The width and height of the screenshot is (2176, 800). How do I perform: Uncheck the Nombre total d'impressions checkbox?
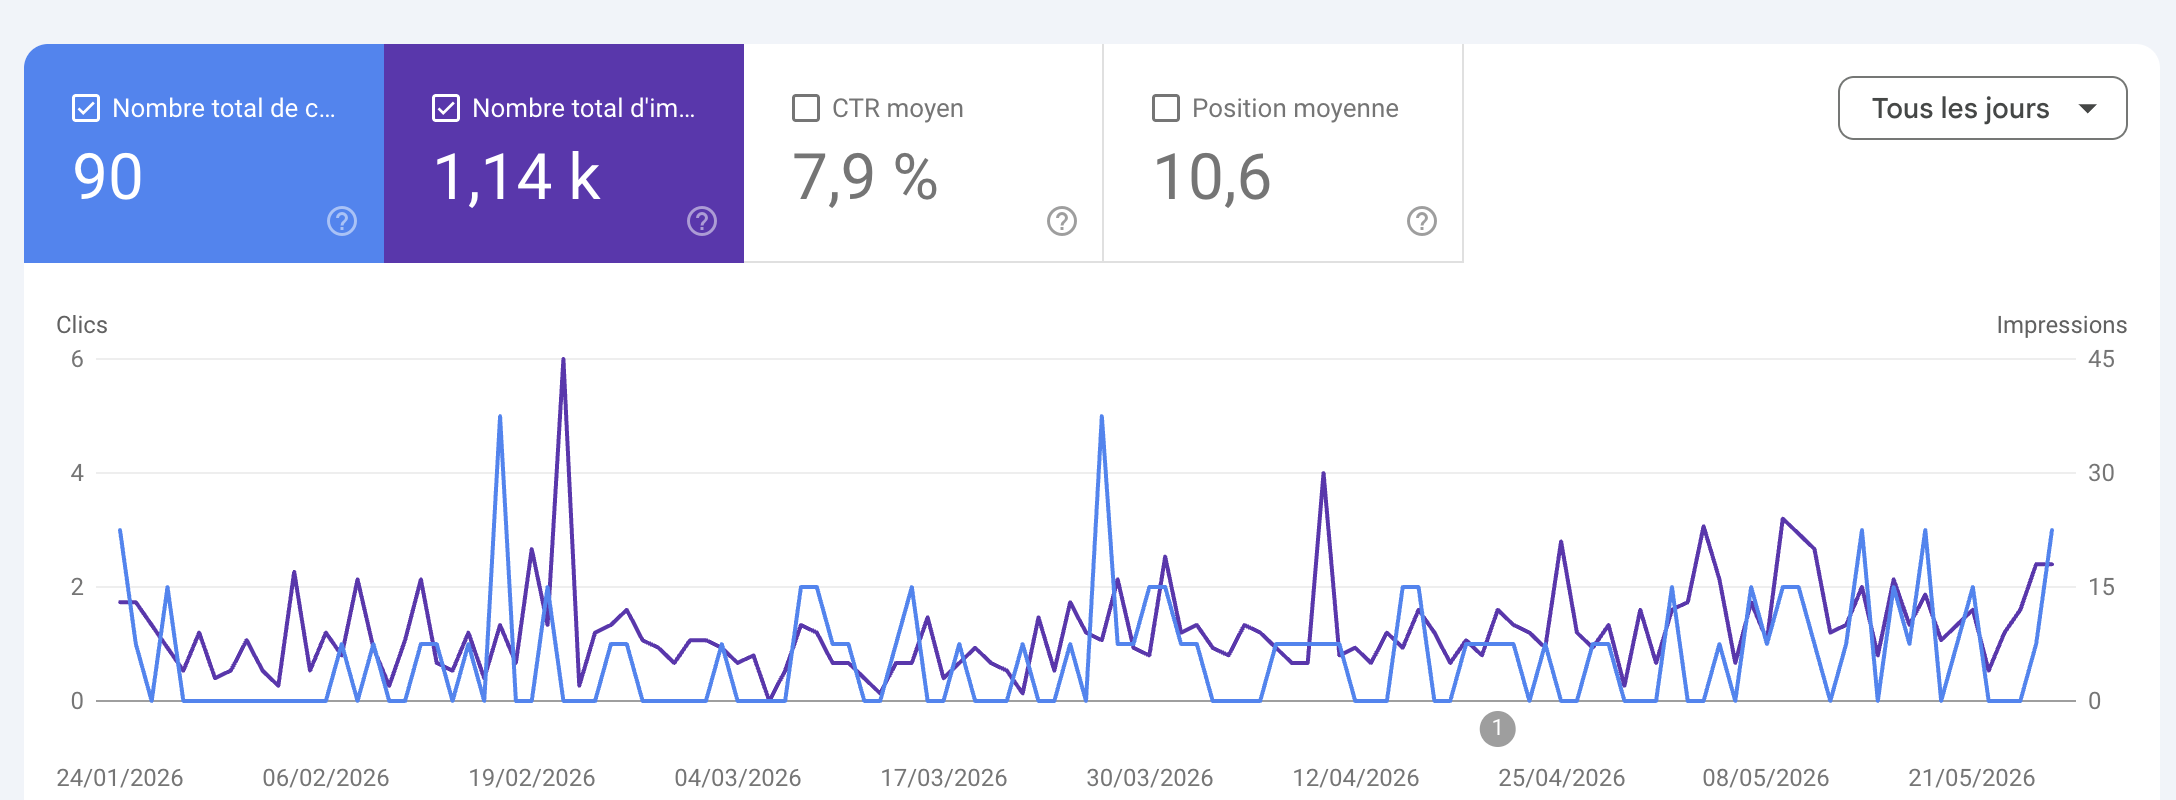(x=446, y=108)
